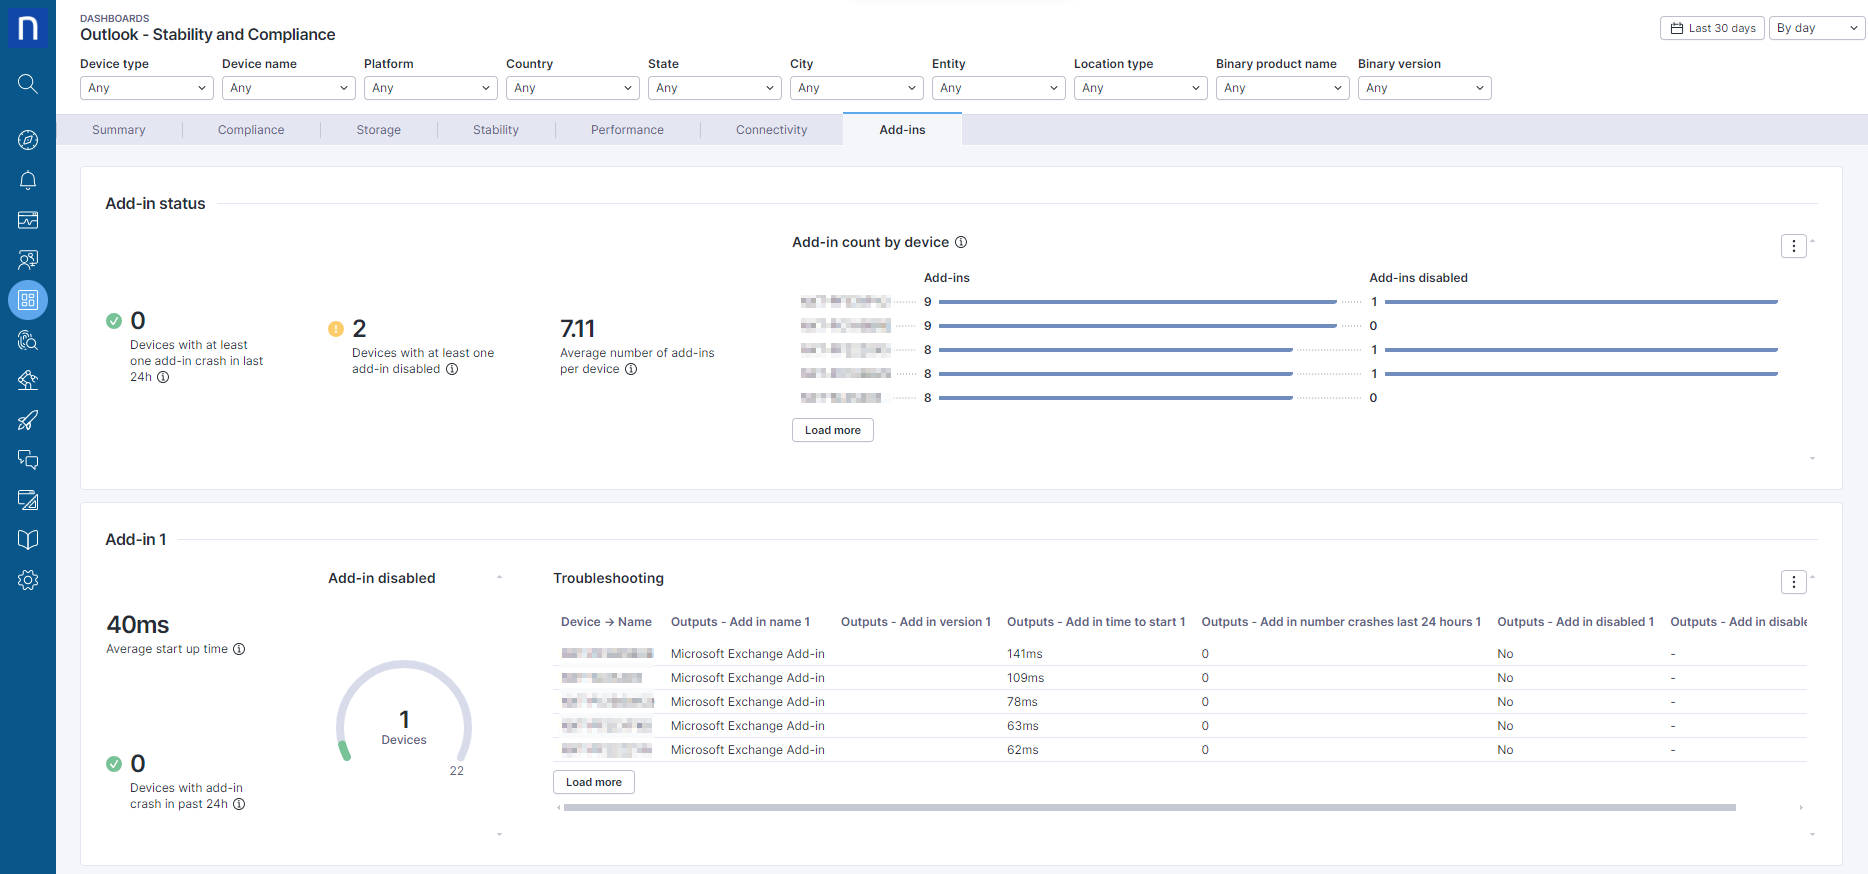Switch to the Performance tab
The width and height of the screenshot is (1868, 874).
tap(627, 130)
